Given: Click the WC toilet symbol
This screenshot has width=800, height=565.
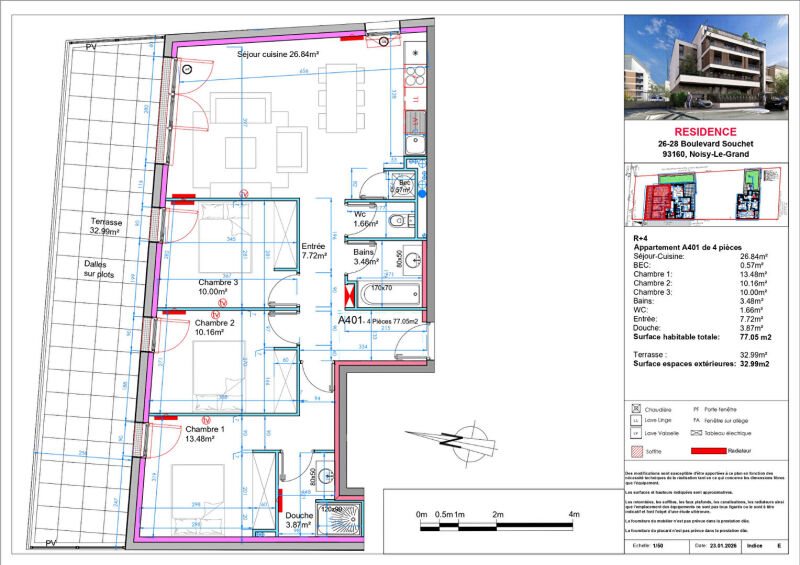Looking at the screenshot, I should pyautogui.click(x=401, y=222).
